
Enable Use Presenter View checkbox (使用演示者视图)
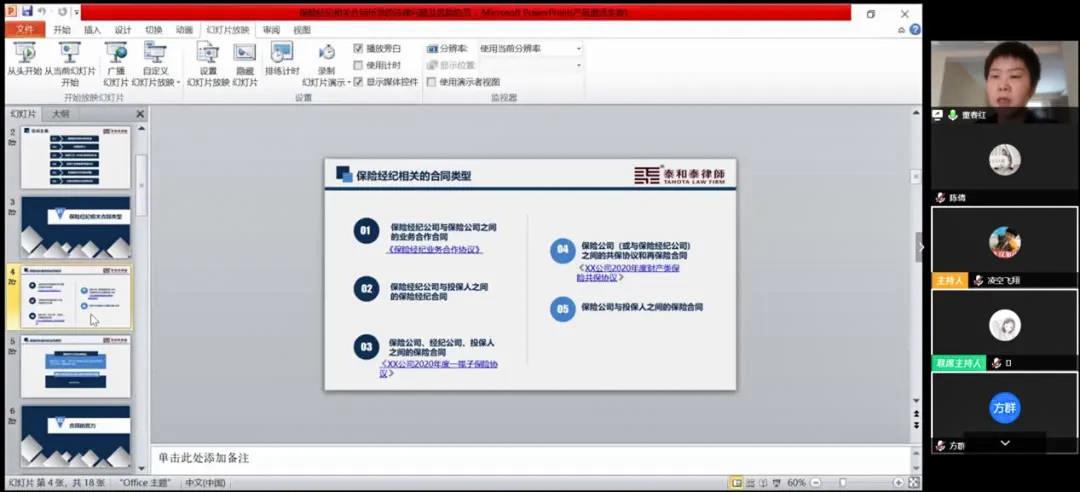coord(432,82)
